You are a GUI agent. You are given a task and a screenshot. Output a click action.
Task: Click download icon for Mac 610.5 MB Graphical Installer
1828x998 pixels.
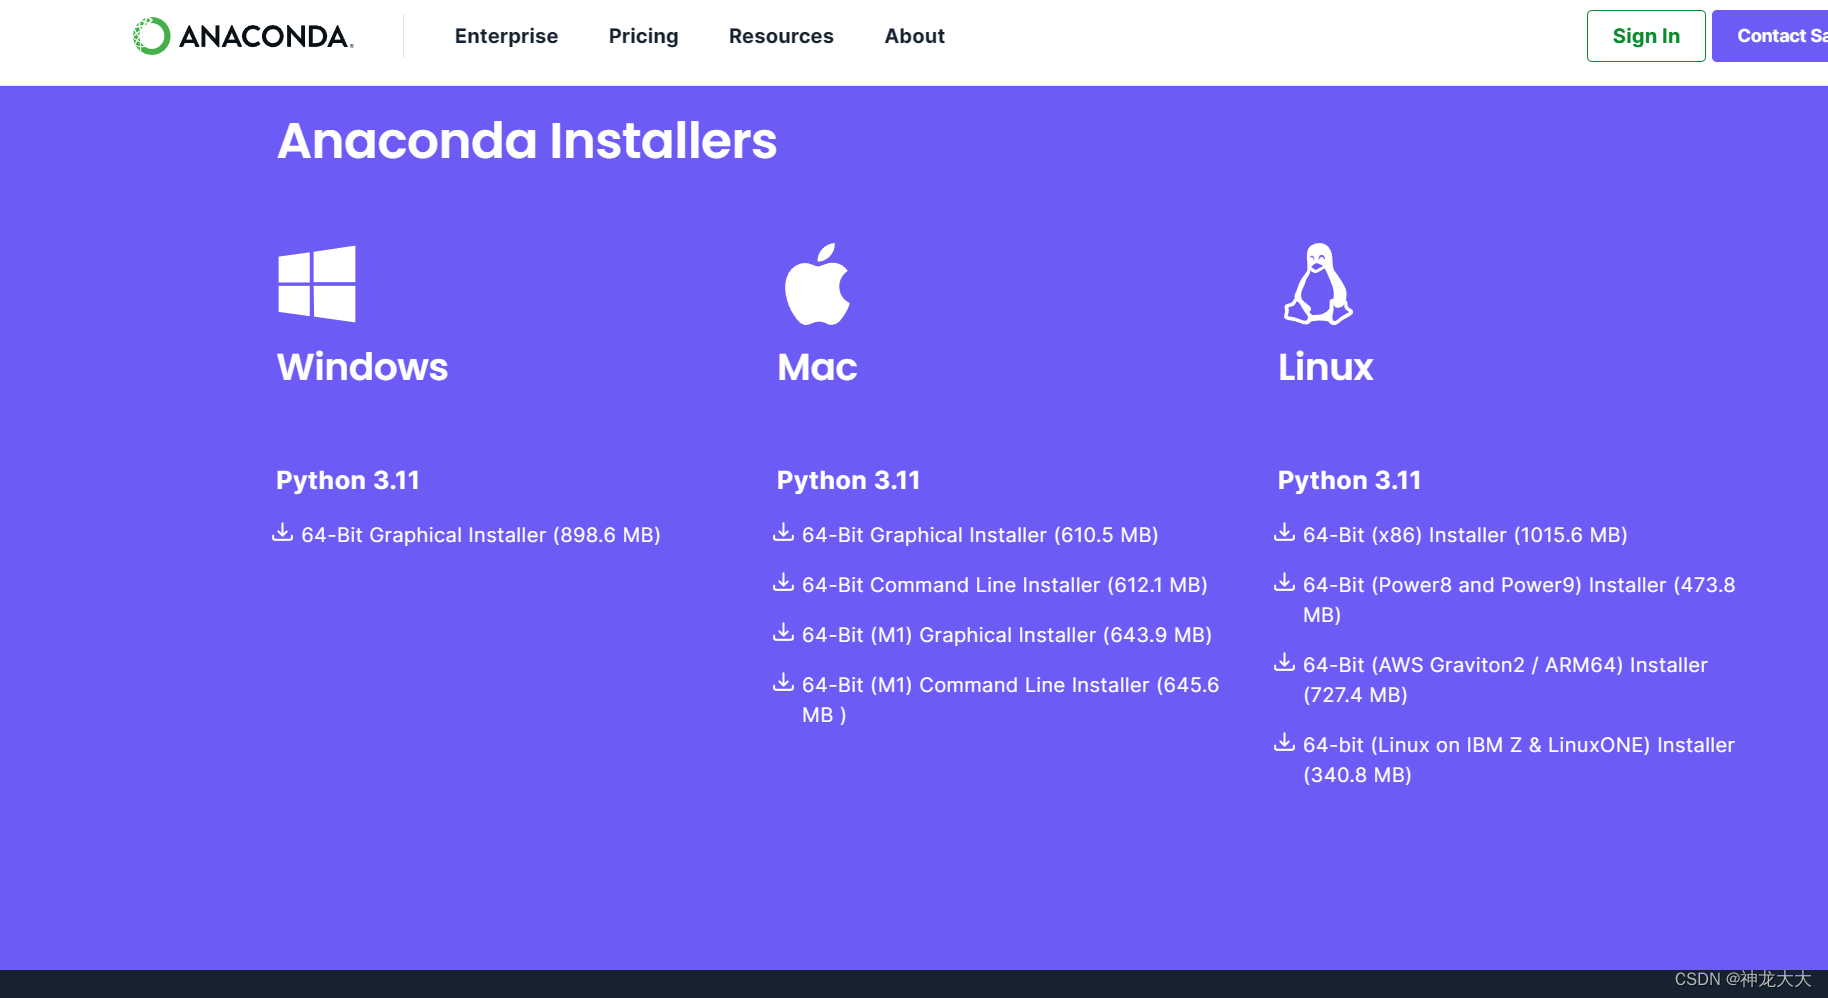tap(784, 532)
